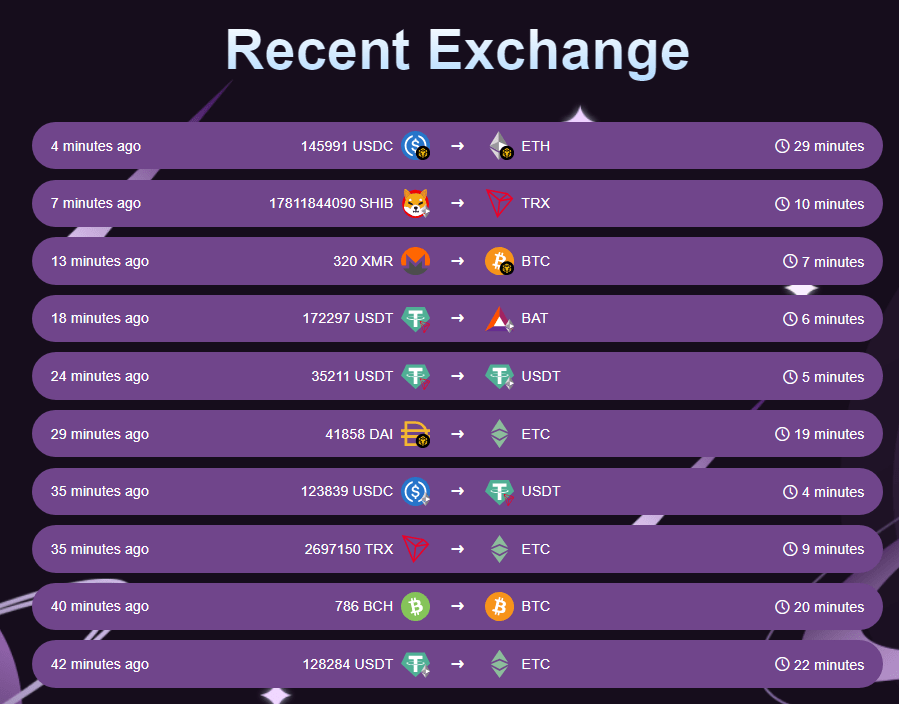The width and height of the screenshot is (899, 704).
Task: Click the ETH diamond icon in the first row
Action: point(501,146)
